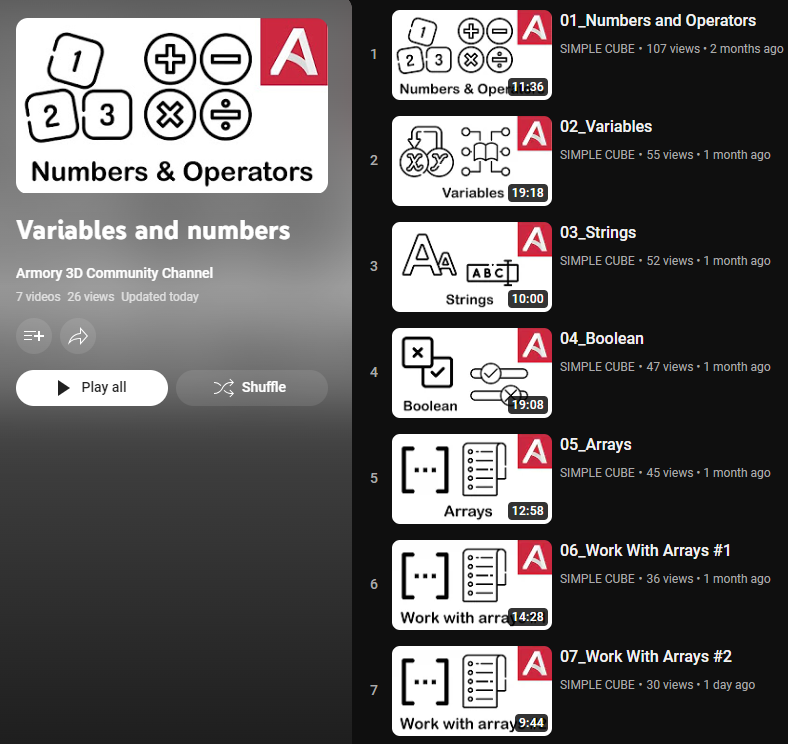
Task: Open the large Numbers & Operators playlist cover
Action: [x=172, y=106]
